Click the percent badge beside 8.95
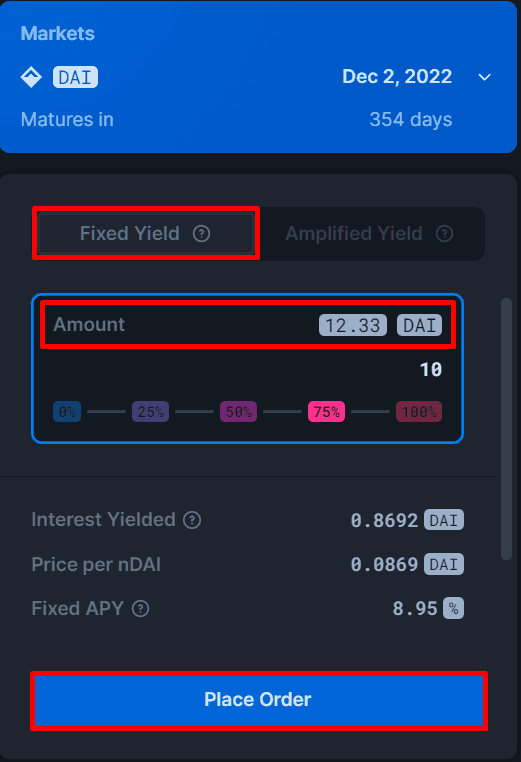This screenshot has height=762, width=521. pos(453,608)
